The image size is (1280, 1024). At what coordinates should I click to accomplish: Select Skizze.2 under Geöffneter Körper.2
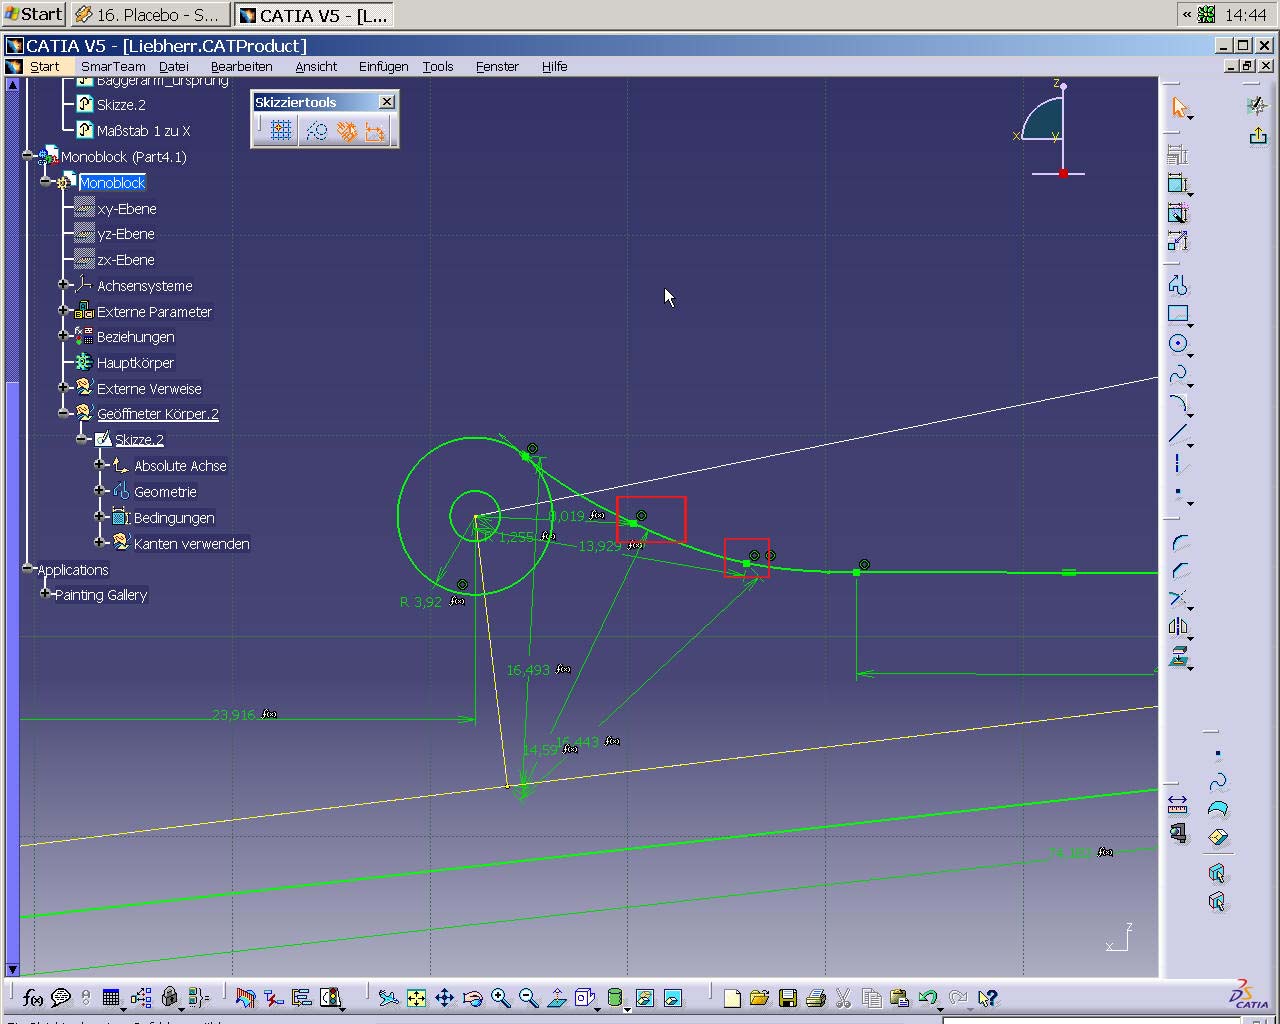(139, 439)
